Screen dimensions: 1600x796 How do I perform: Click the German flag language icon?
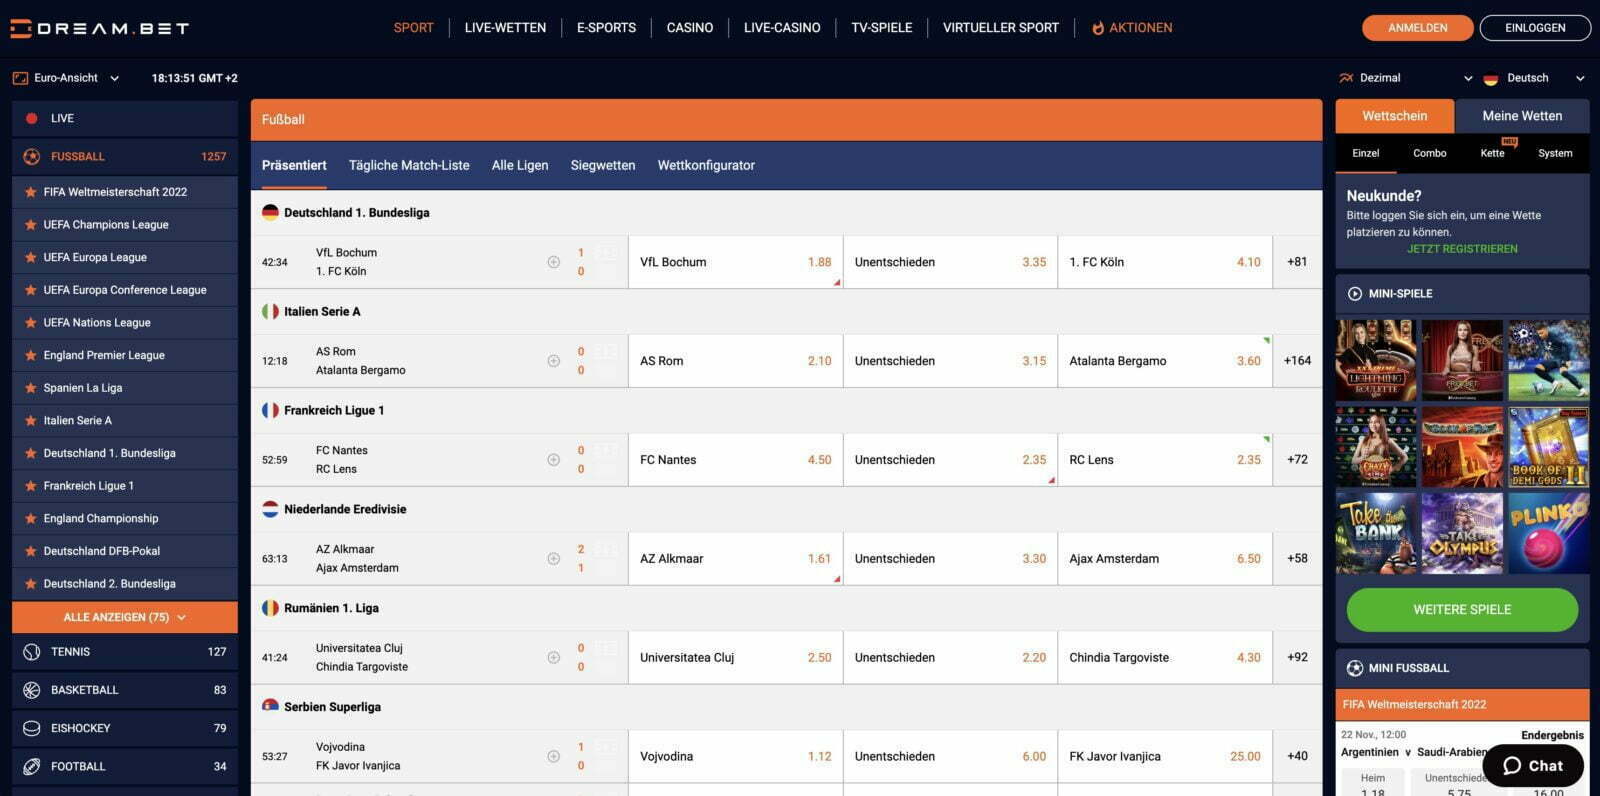(1491, 78)
